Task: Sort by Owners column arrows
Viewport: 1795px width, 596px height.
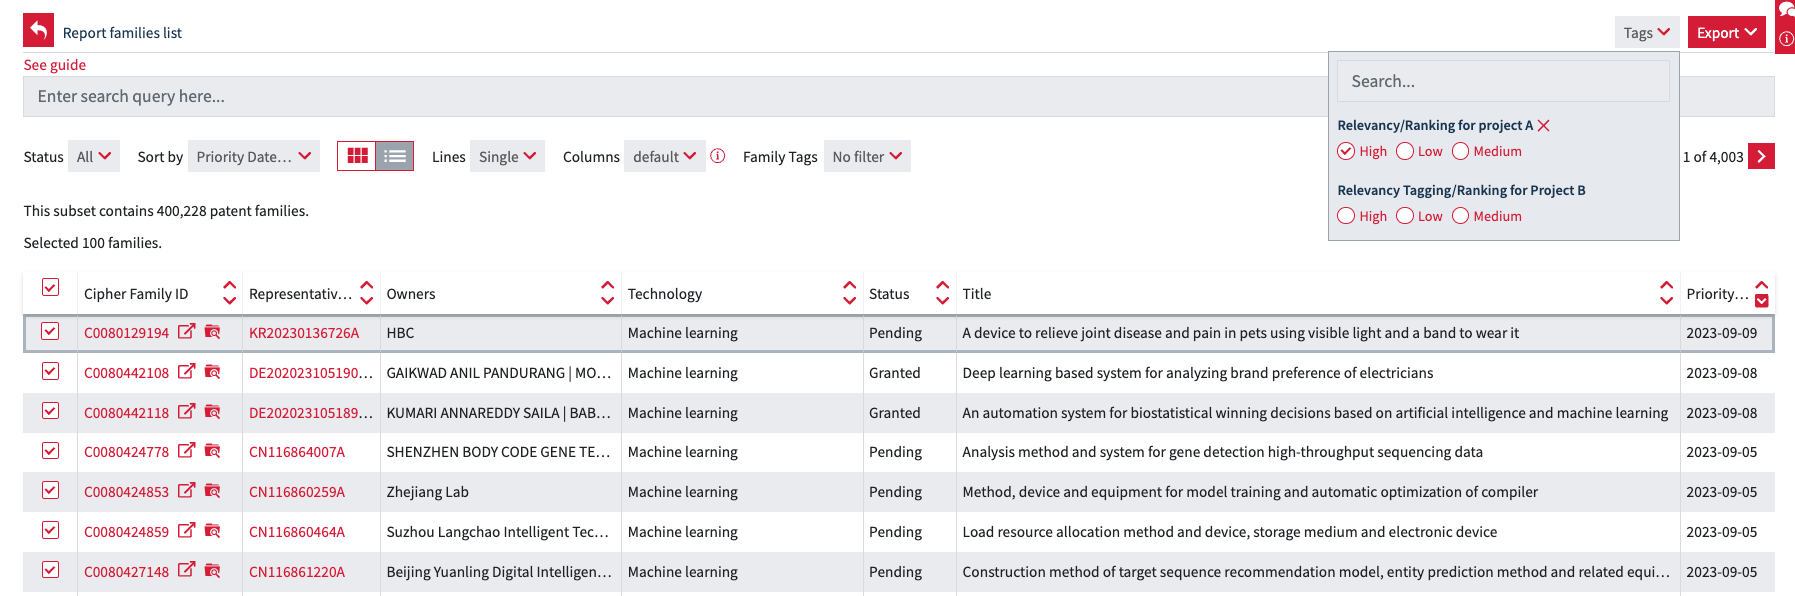Action: (x=607, y=292)
